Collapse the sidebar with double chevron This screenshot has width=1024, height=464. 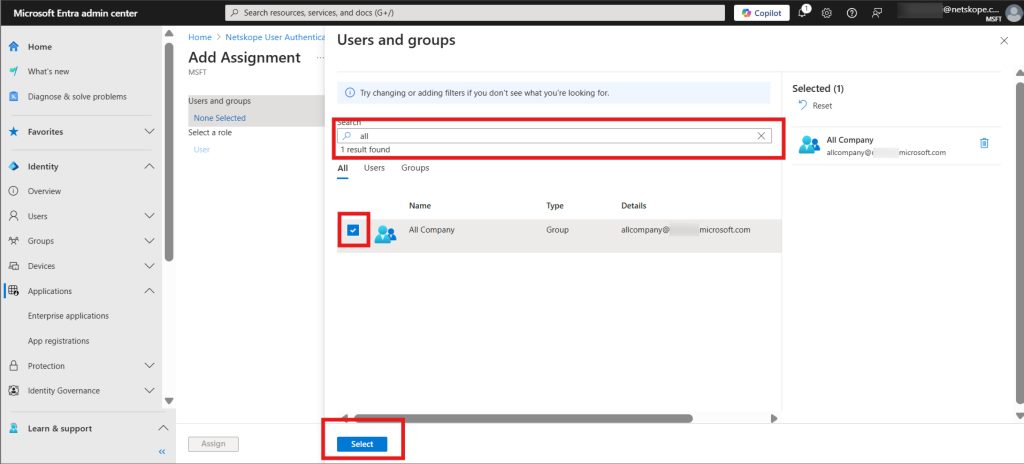coord(162,452)
